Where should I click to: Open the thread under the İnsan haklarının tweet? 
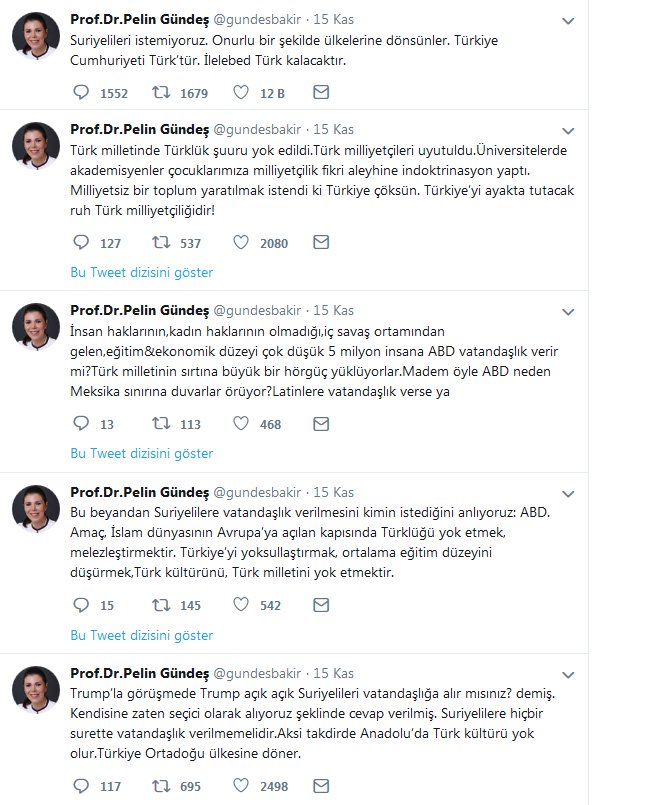[x=140, y=453]
